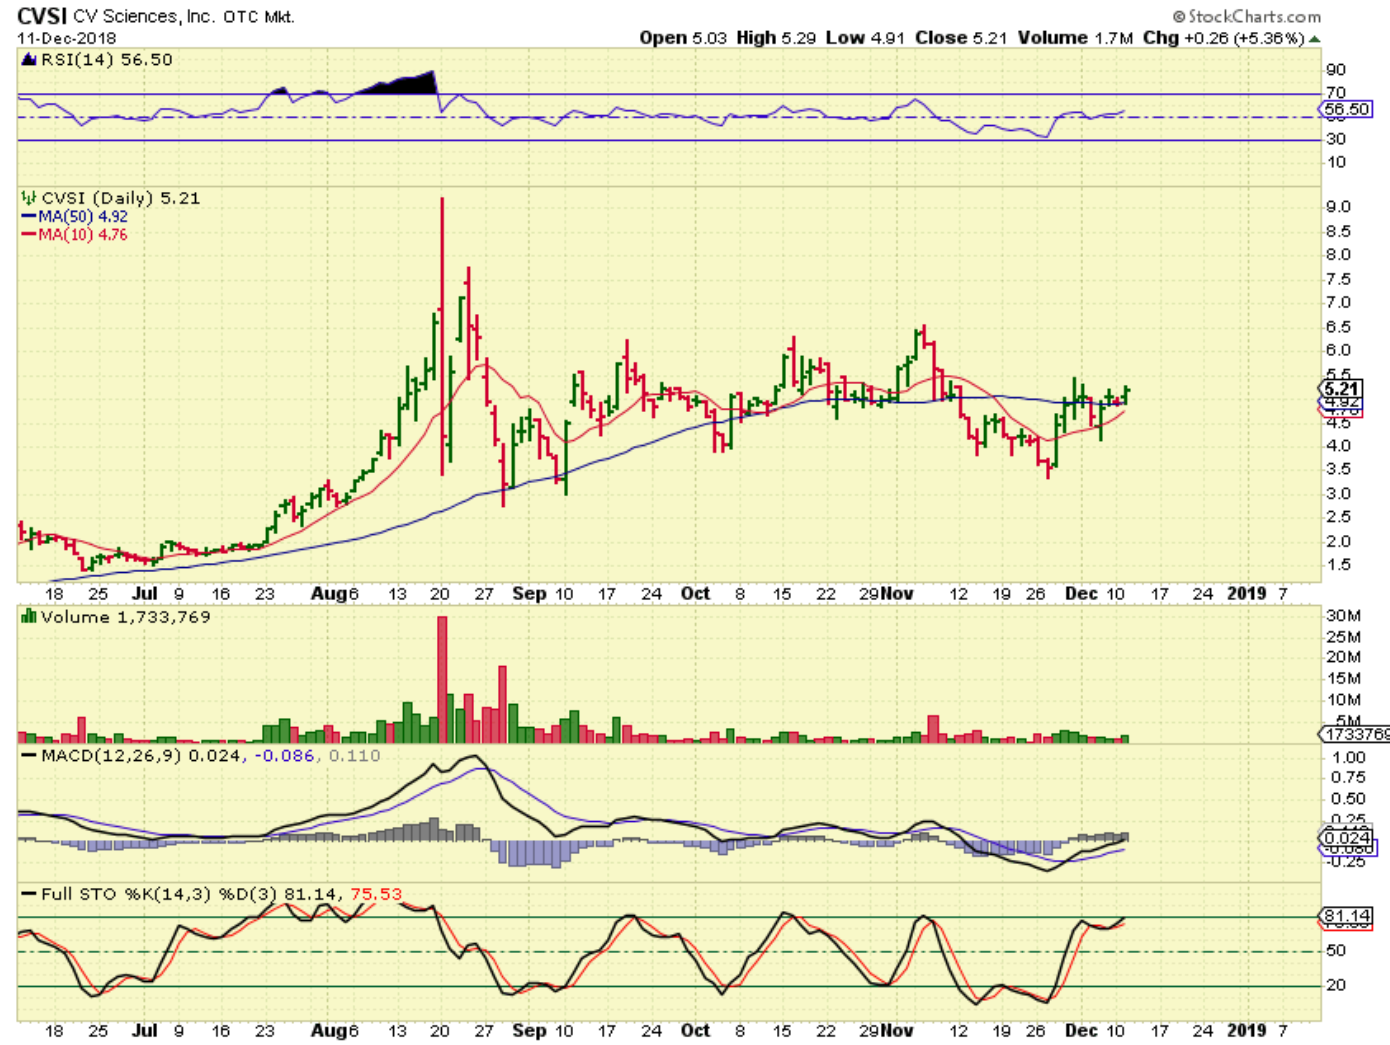The height and width of the screenshot is (1045, 1390).
Task: Click the 9.0 label on the price axis
Action: tap(1338, 207)
